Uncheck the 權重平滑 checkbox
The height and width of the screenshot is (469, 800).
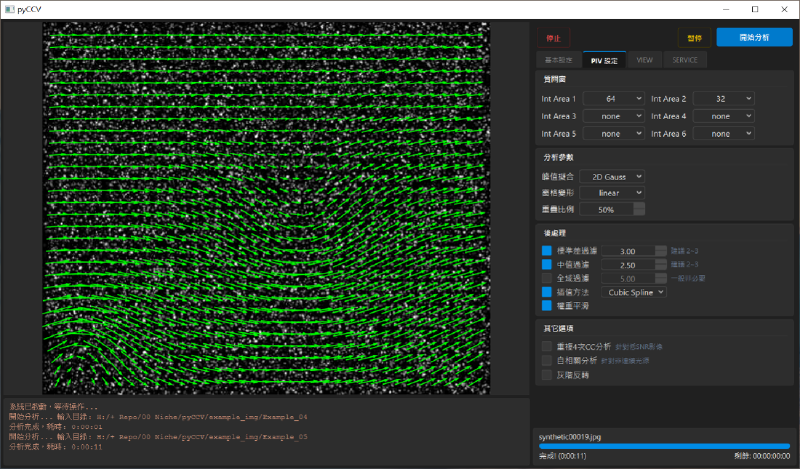[x=547, y=306]
